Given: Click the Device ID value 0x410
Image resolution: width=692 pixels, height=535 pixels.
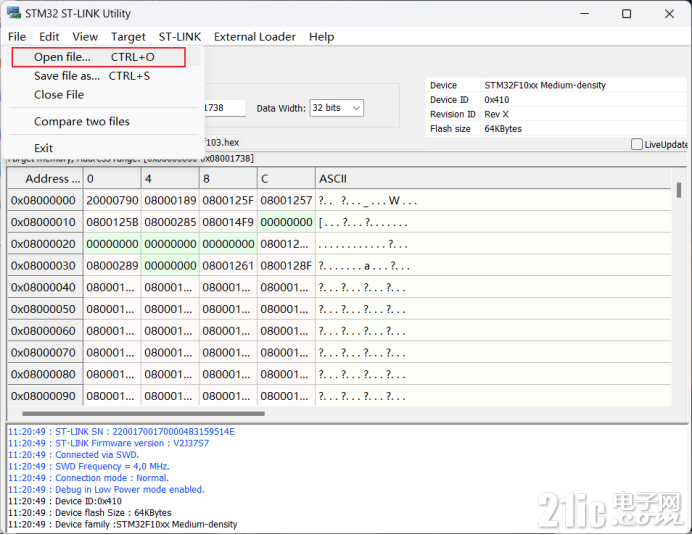Looking at the screenshot, I should coord(496,100).
